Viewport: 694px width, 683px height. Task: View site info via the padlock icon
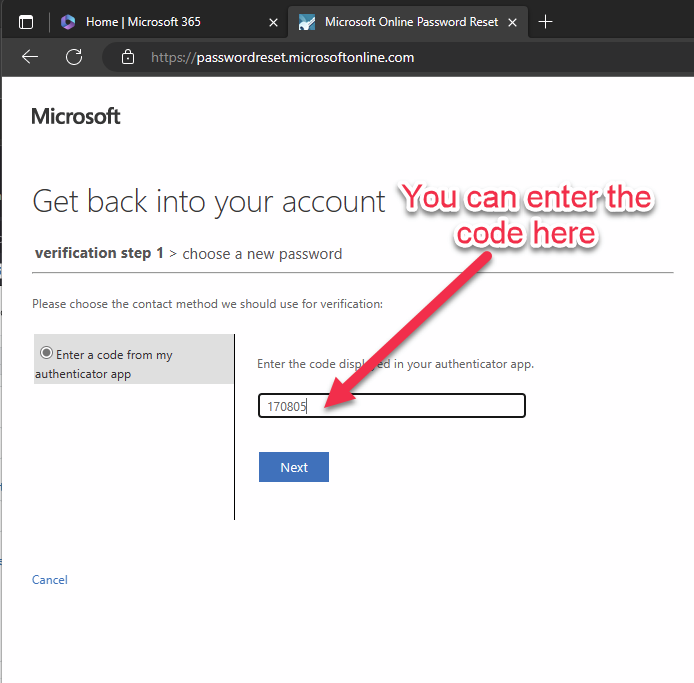click(128, 57)
